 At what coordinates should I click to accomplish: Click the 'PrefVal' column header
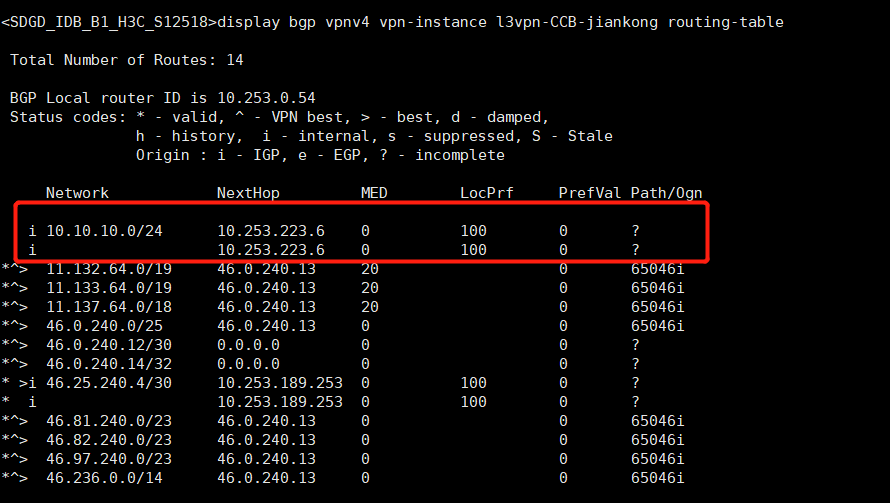tap(590, 193)
